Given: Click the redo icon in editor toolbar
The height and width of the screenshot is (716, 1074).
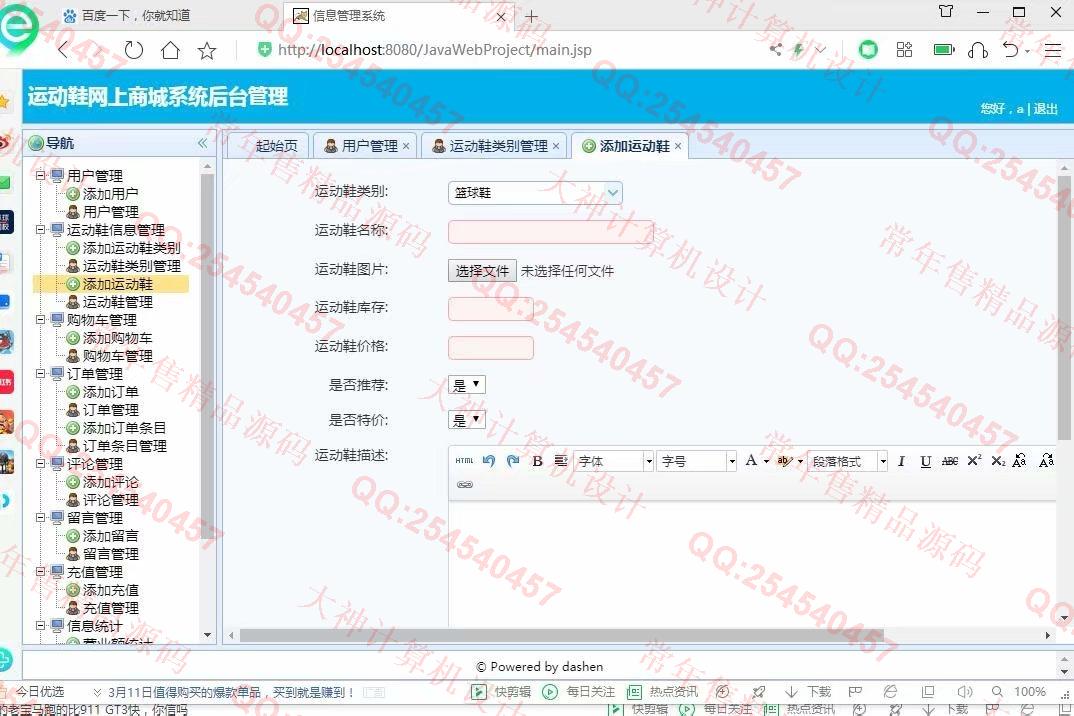Looking at the screenshot, I should (x=513, y=461).
